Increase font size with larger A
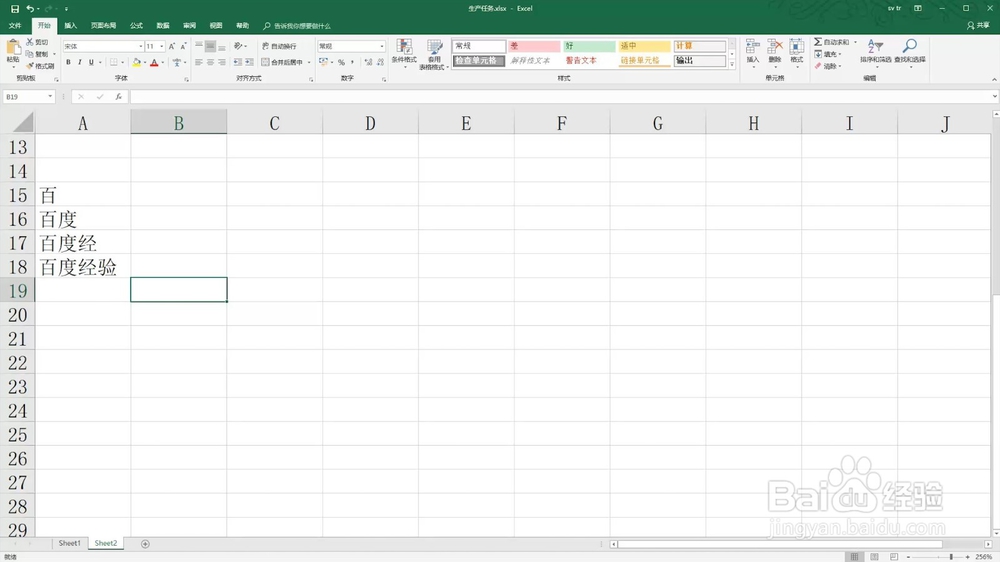The image size is (1000, 562). (172, 46)
